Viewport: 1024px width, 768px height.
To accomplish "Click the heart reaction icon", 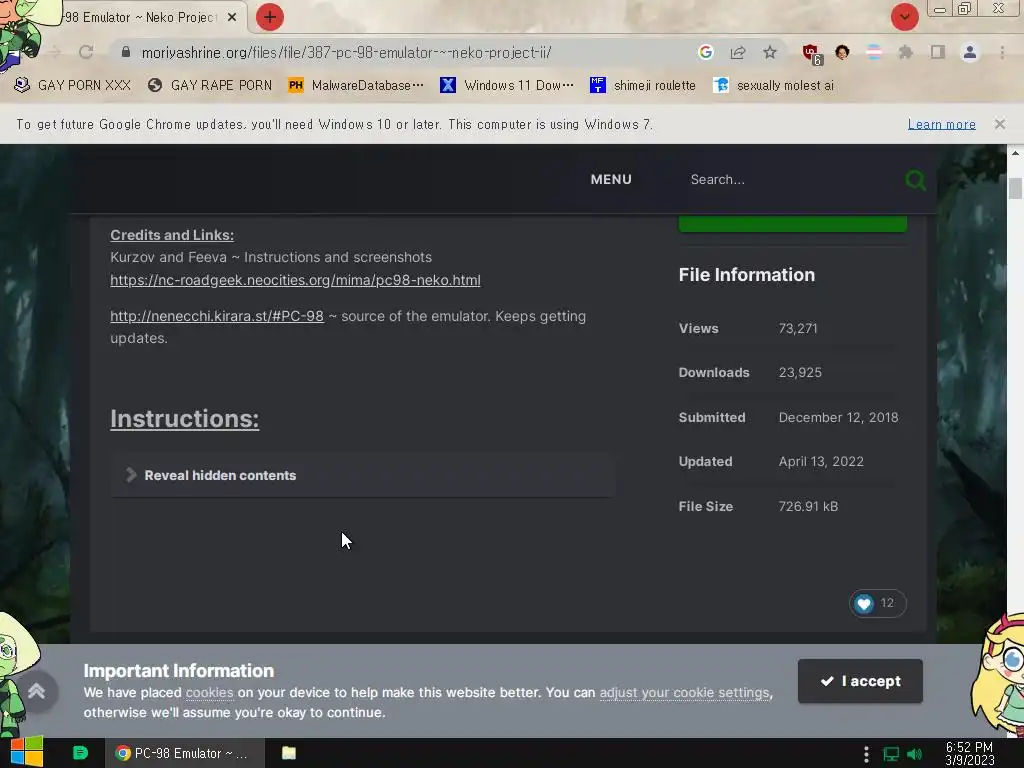I will coord(863,603).
